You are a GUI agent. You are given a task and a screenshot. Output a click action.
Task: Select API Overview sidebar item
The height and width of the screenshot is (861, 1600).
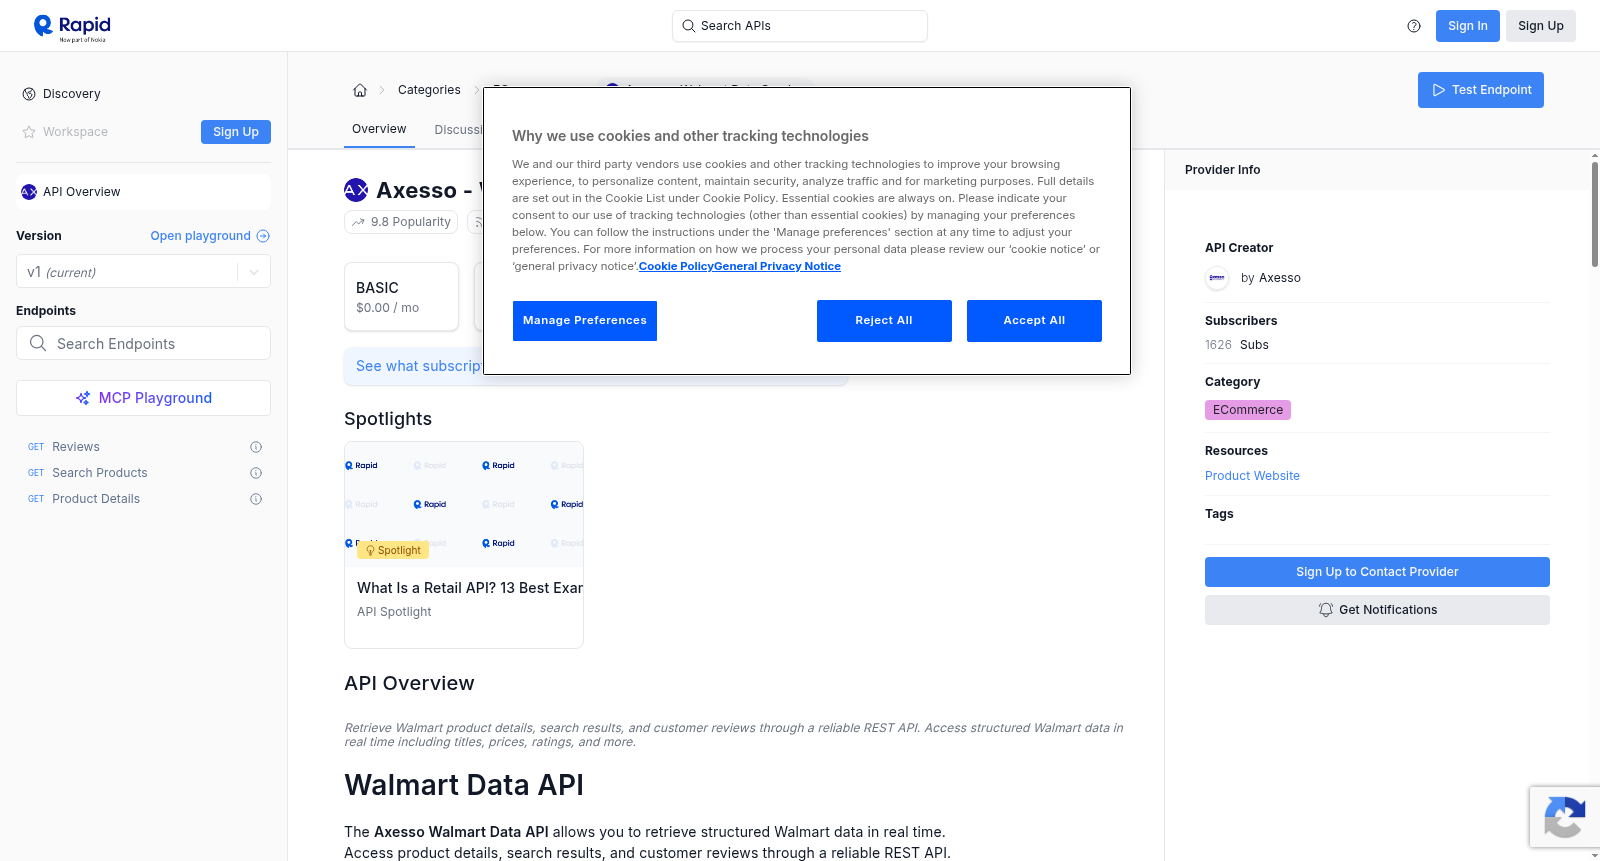143,192
